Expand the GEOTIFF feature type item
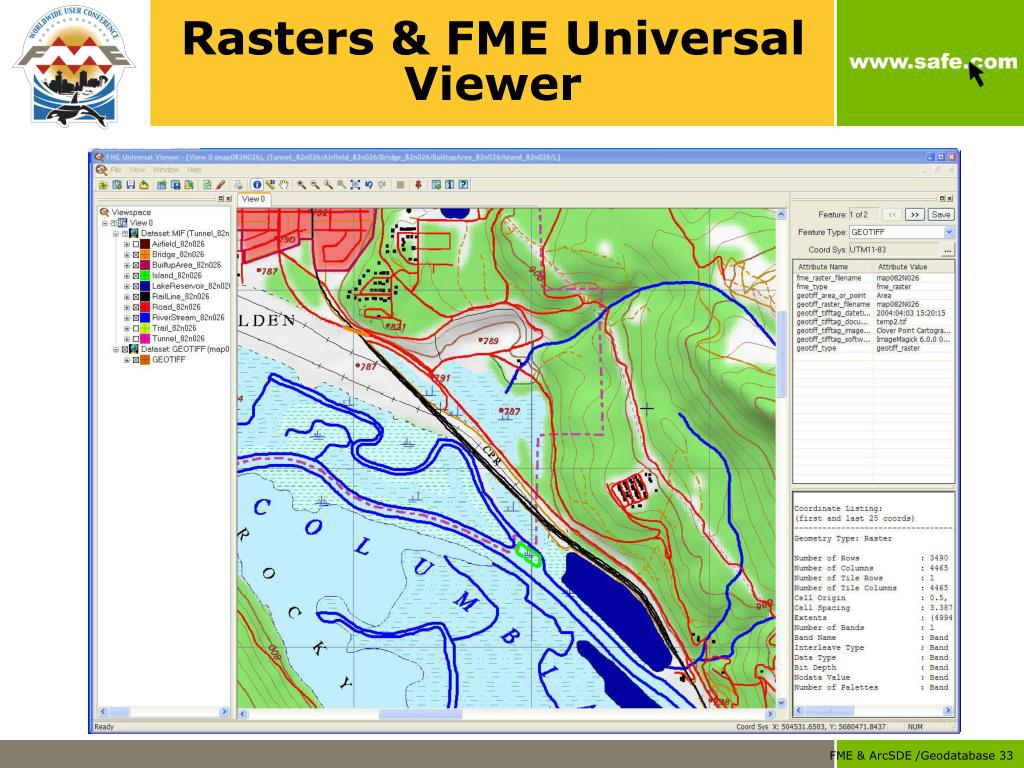The height and width of the screenshot is (768, 1024). tap(127, 360)
